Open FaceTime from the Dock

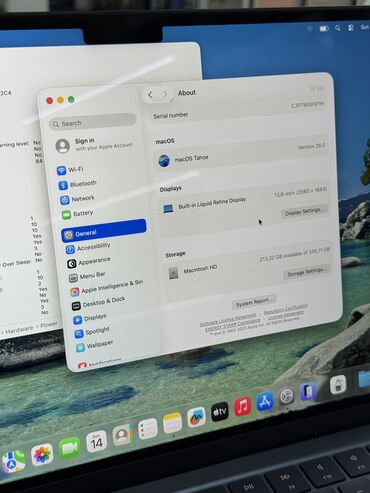(x=70, y=448)
